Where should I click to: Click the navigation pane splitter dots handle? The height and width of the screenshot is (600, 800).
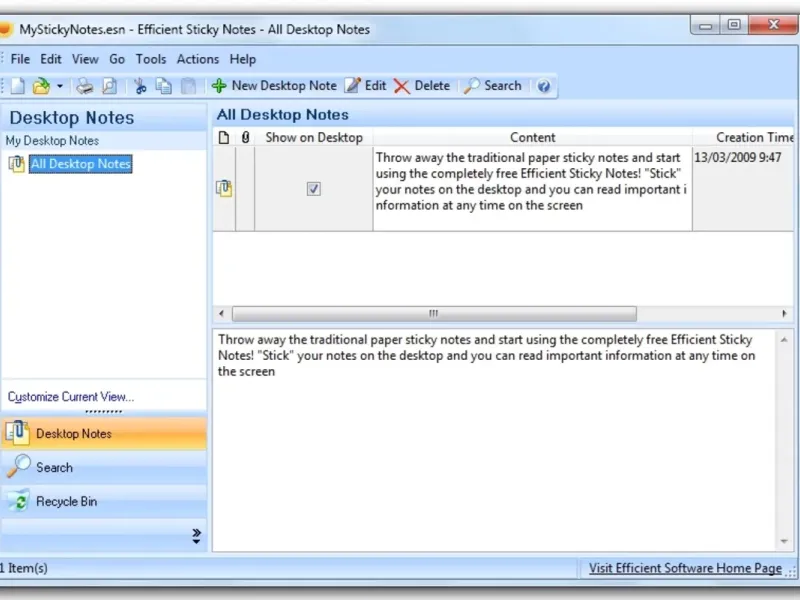[x=104, y=411]
